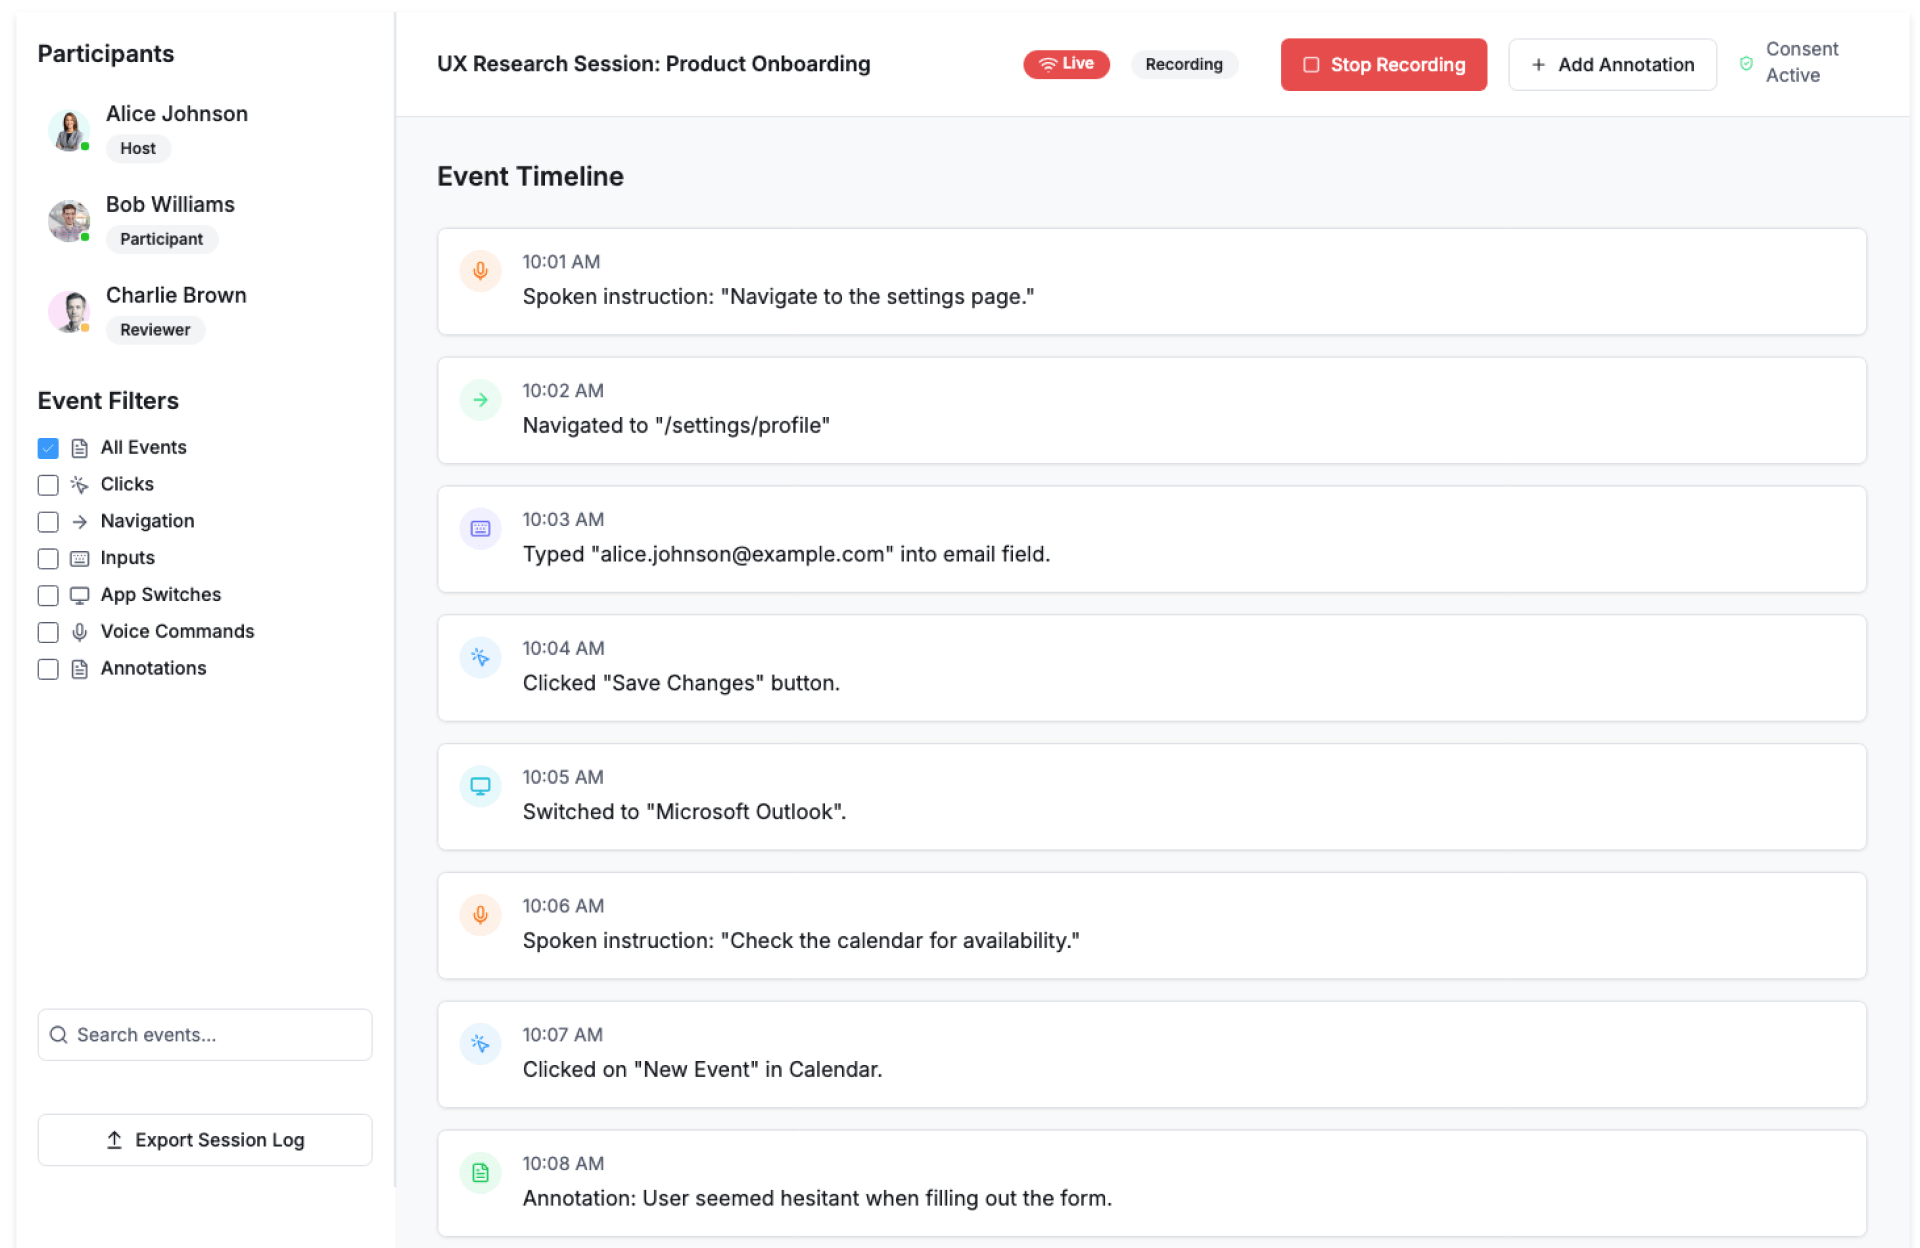Image resolution: width=1920 pixels, height=1248 pixels.
Task: Tick the Annotations filter checkbox
Action: click(x=48, y=669)
